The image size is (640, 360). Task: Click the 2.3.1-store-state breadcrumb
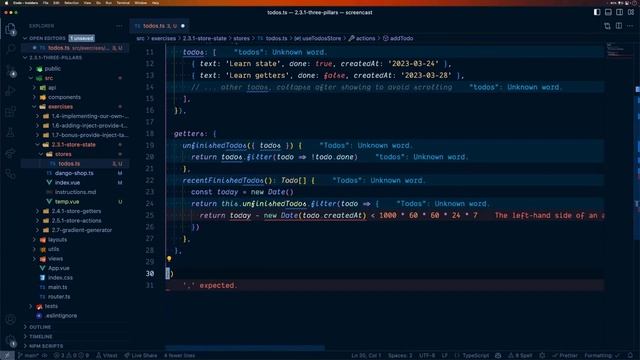(x=204, y=38)
